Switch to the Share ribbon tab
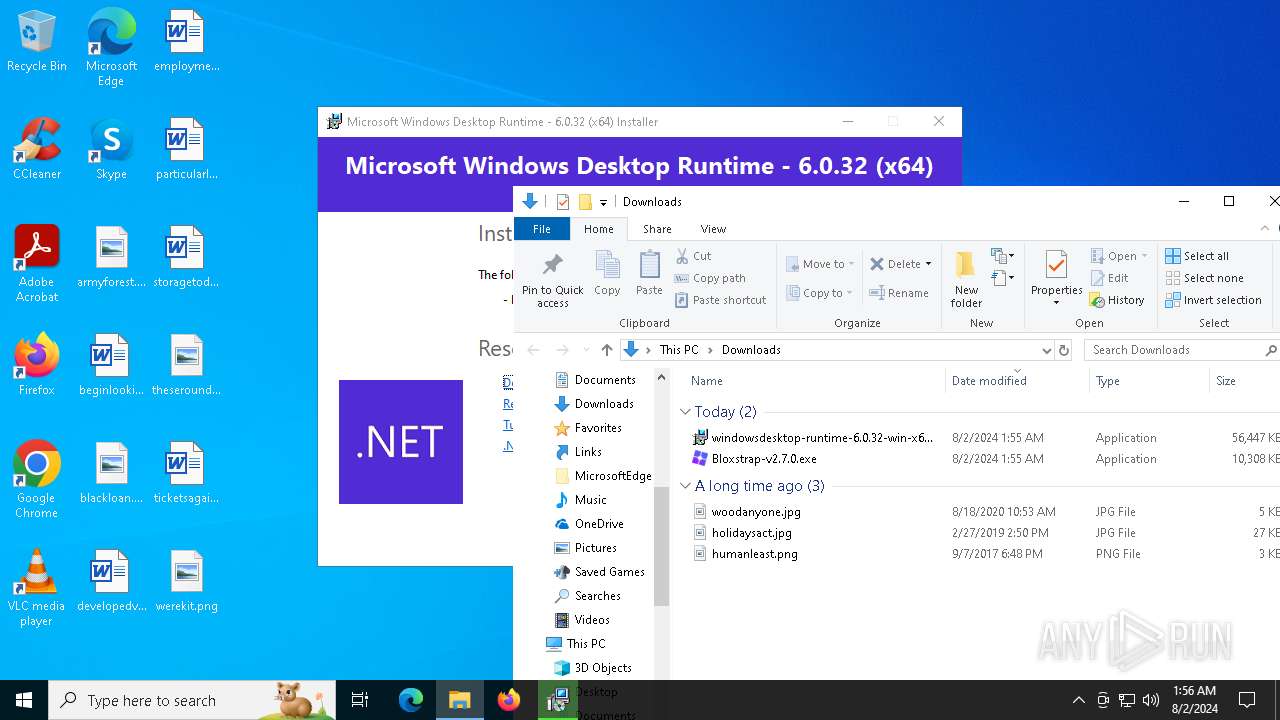 coord(657,229)
